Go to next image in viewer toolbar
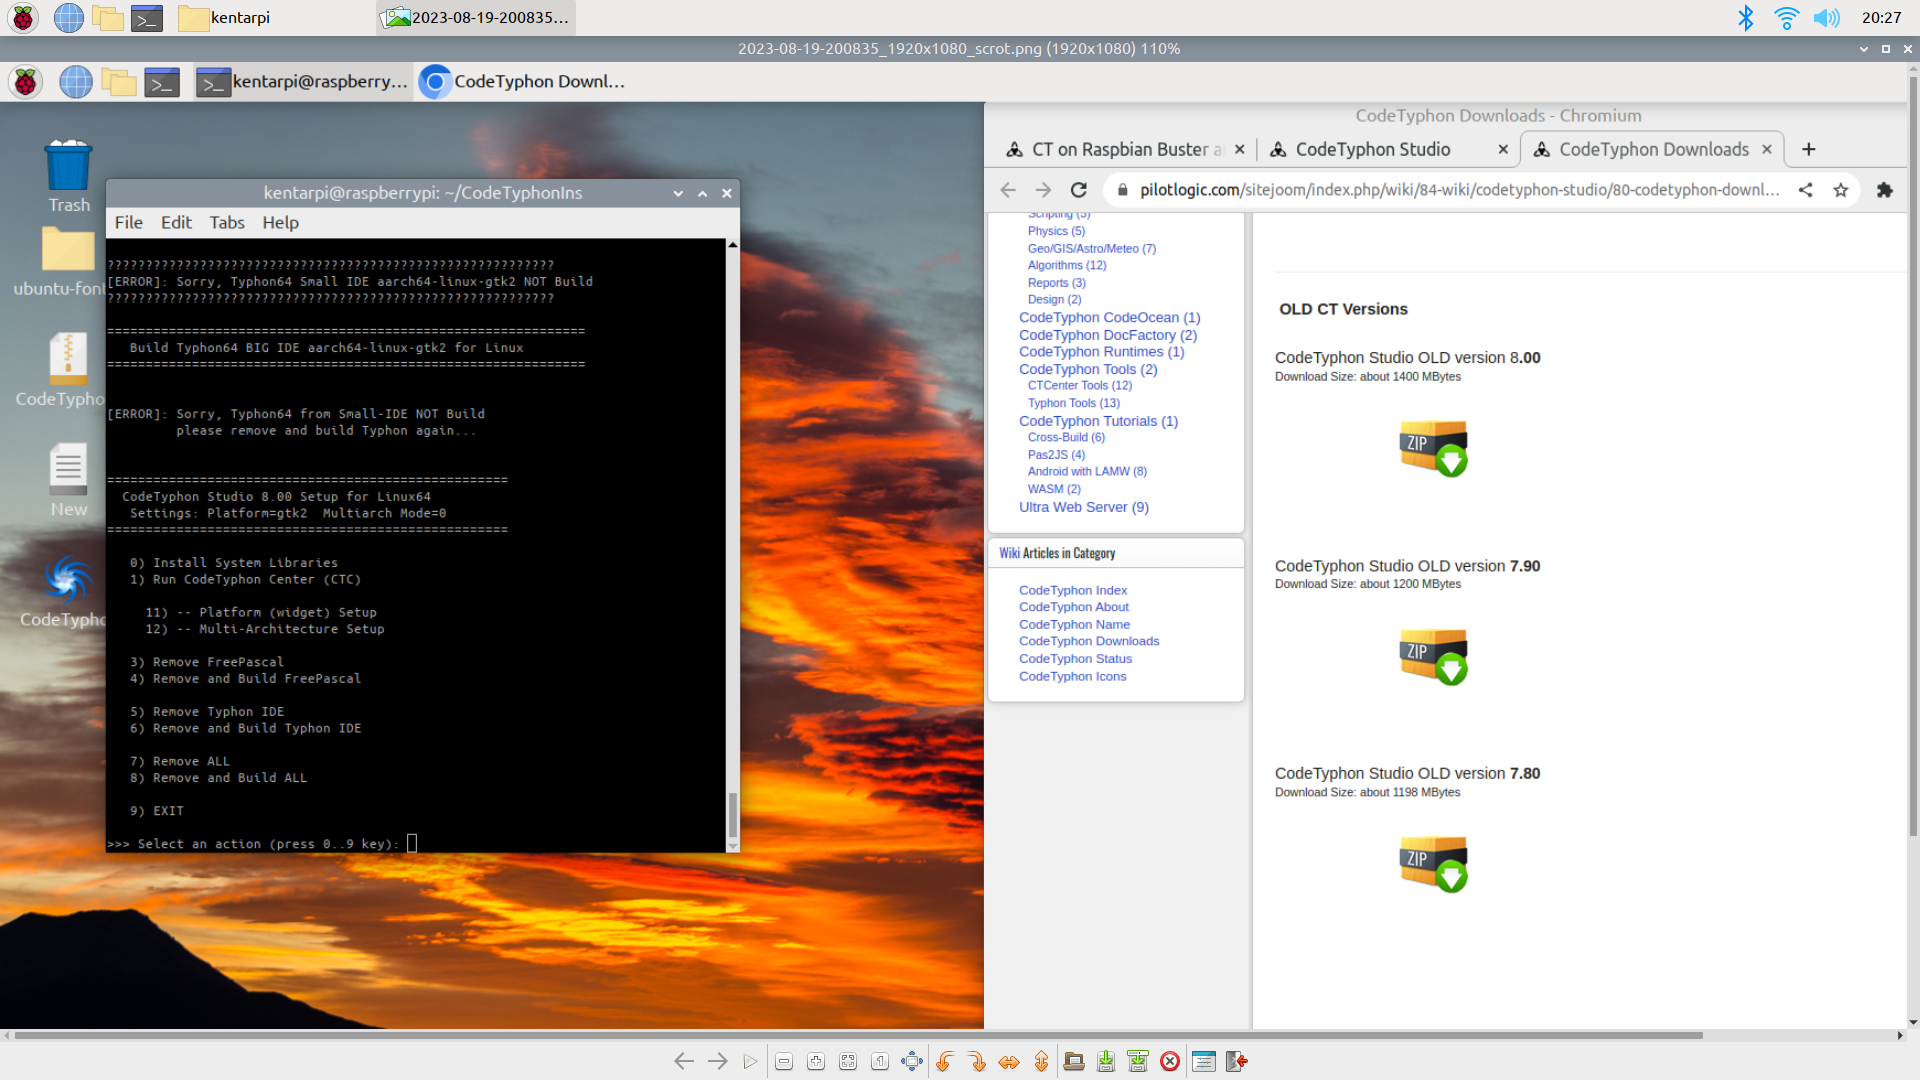Screen dimensions: 1920x1080 pos(718,1061)
